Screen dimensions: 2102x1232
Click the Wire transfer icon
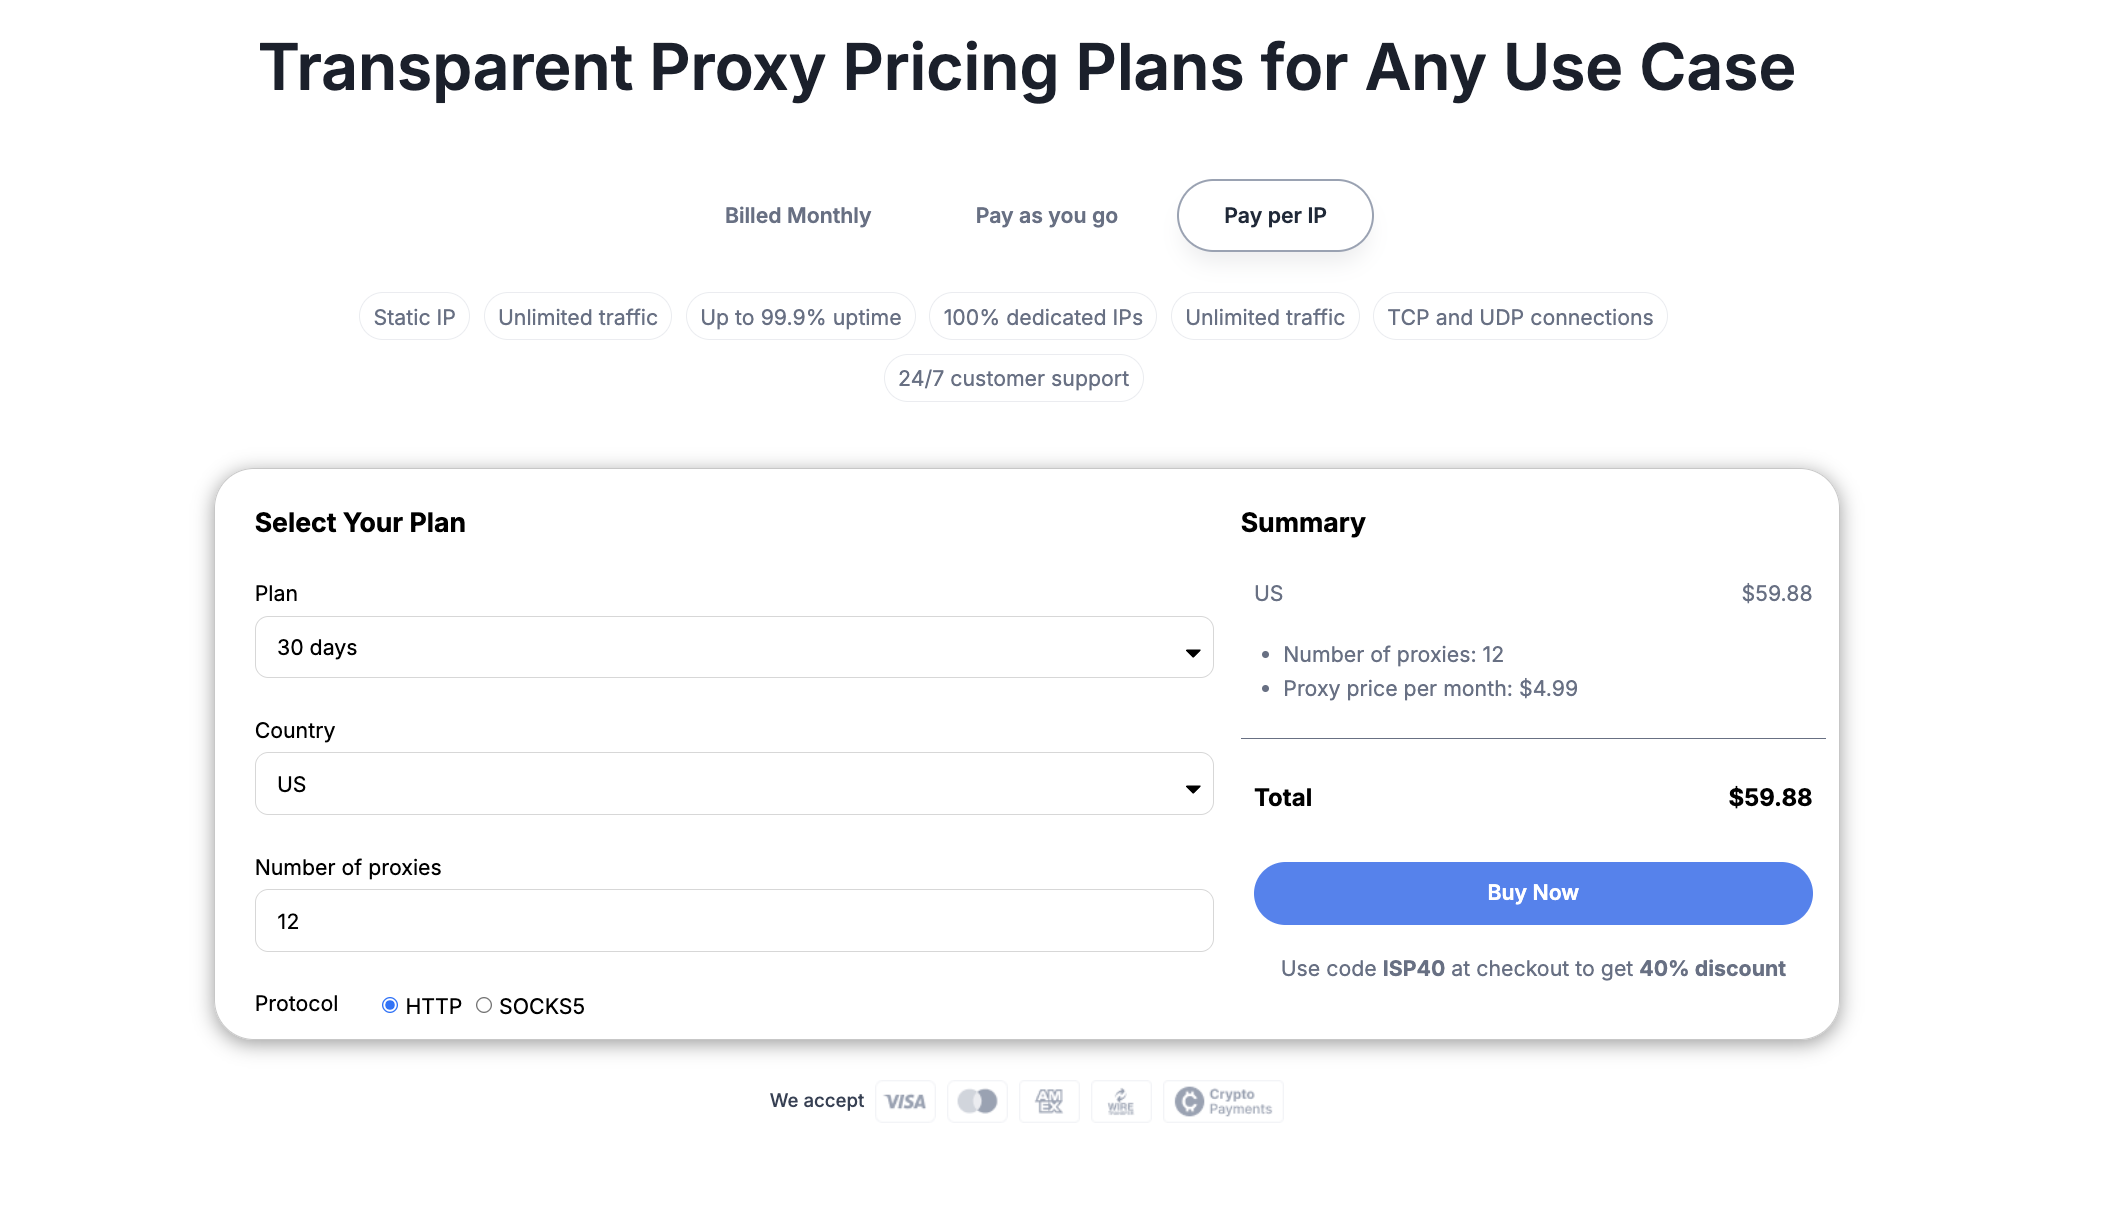point(1121,1101)
